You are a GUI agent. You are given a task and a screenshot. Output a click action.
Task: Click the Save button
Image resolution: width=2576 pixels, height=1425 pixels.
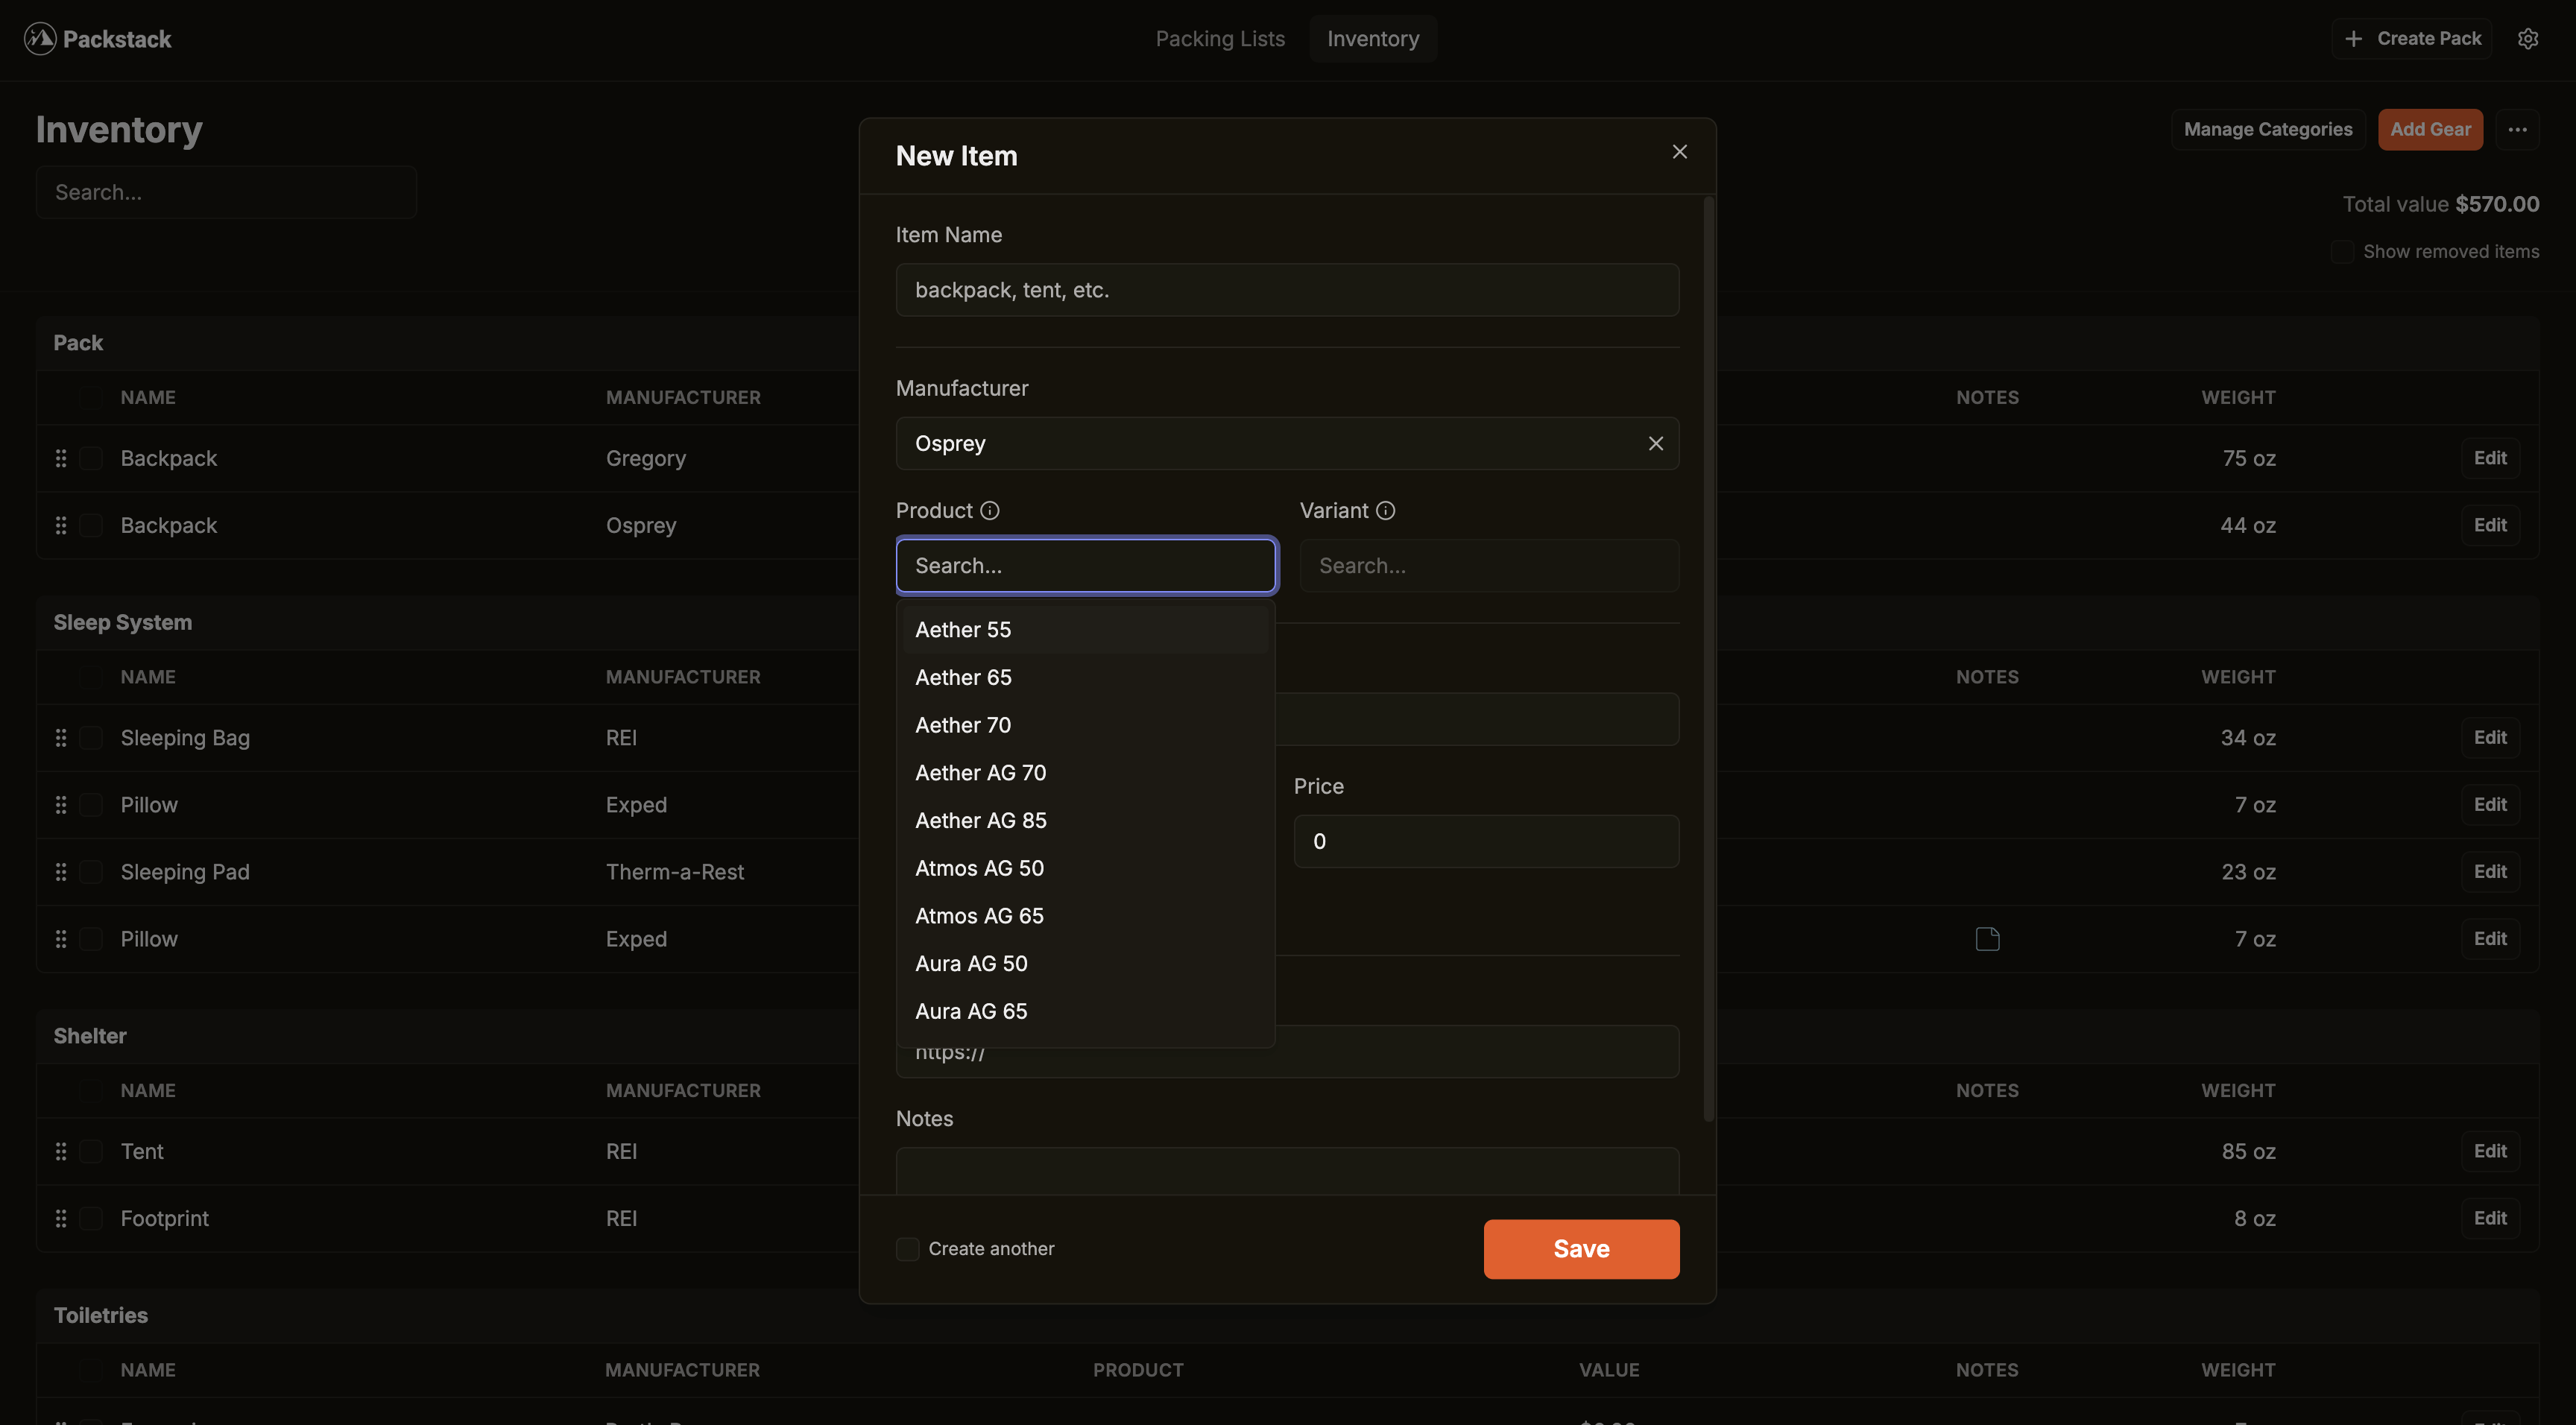(x=1580, y=1248)
